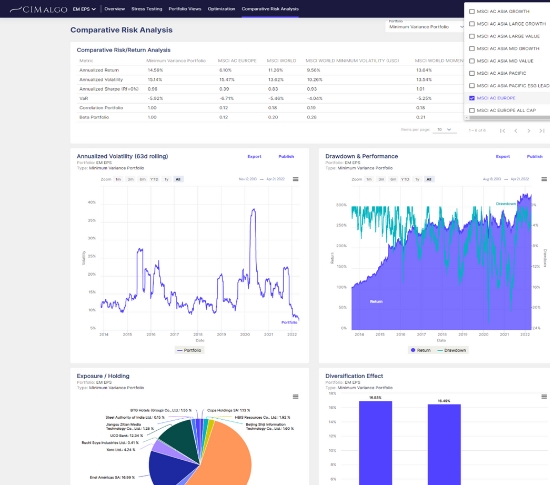The height and width of the screenshot is (485, 550).
Task: Check MSCI AC ASIA PACIFIC checkbox
Action: pos(472,73)
